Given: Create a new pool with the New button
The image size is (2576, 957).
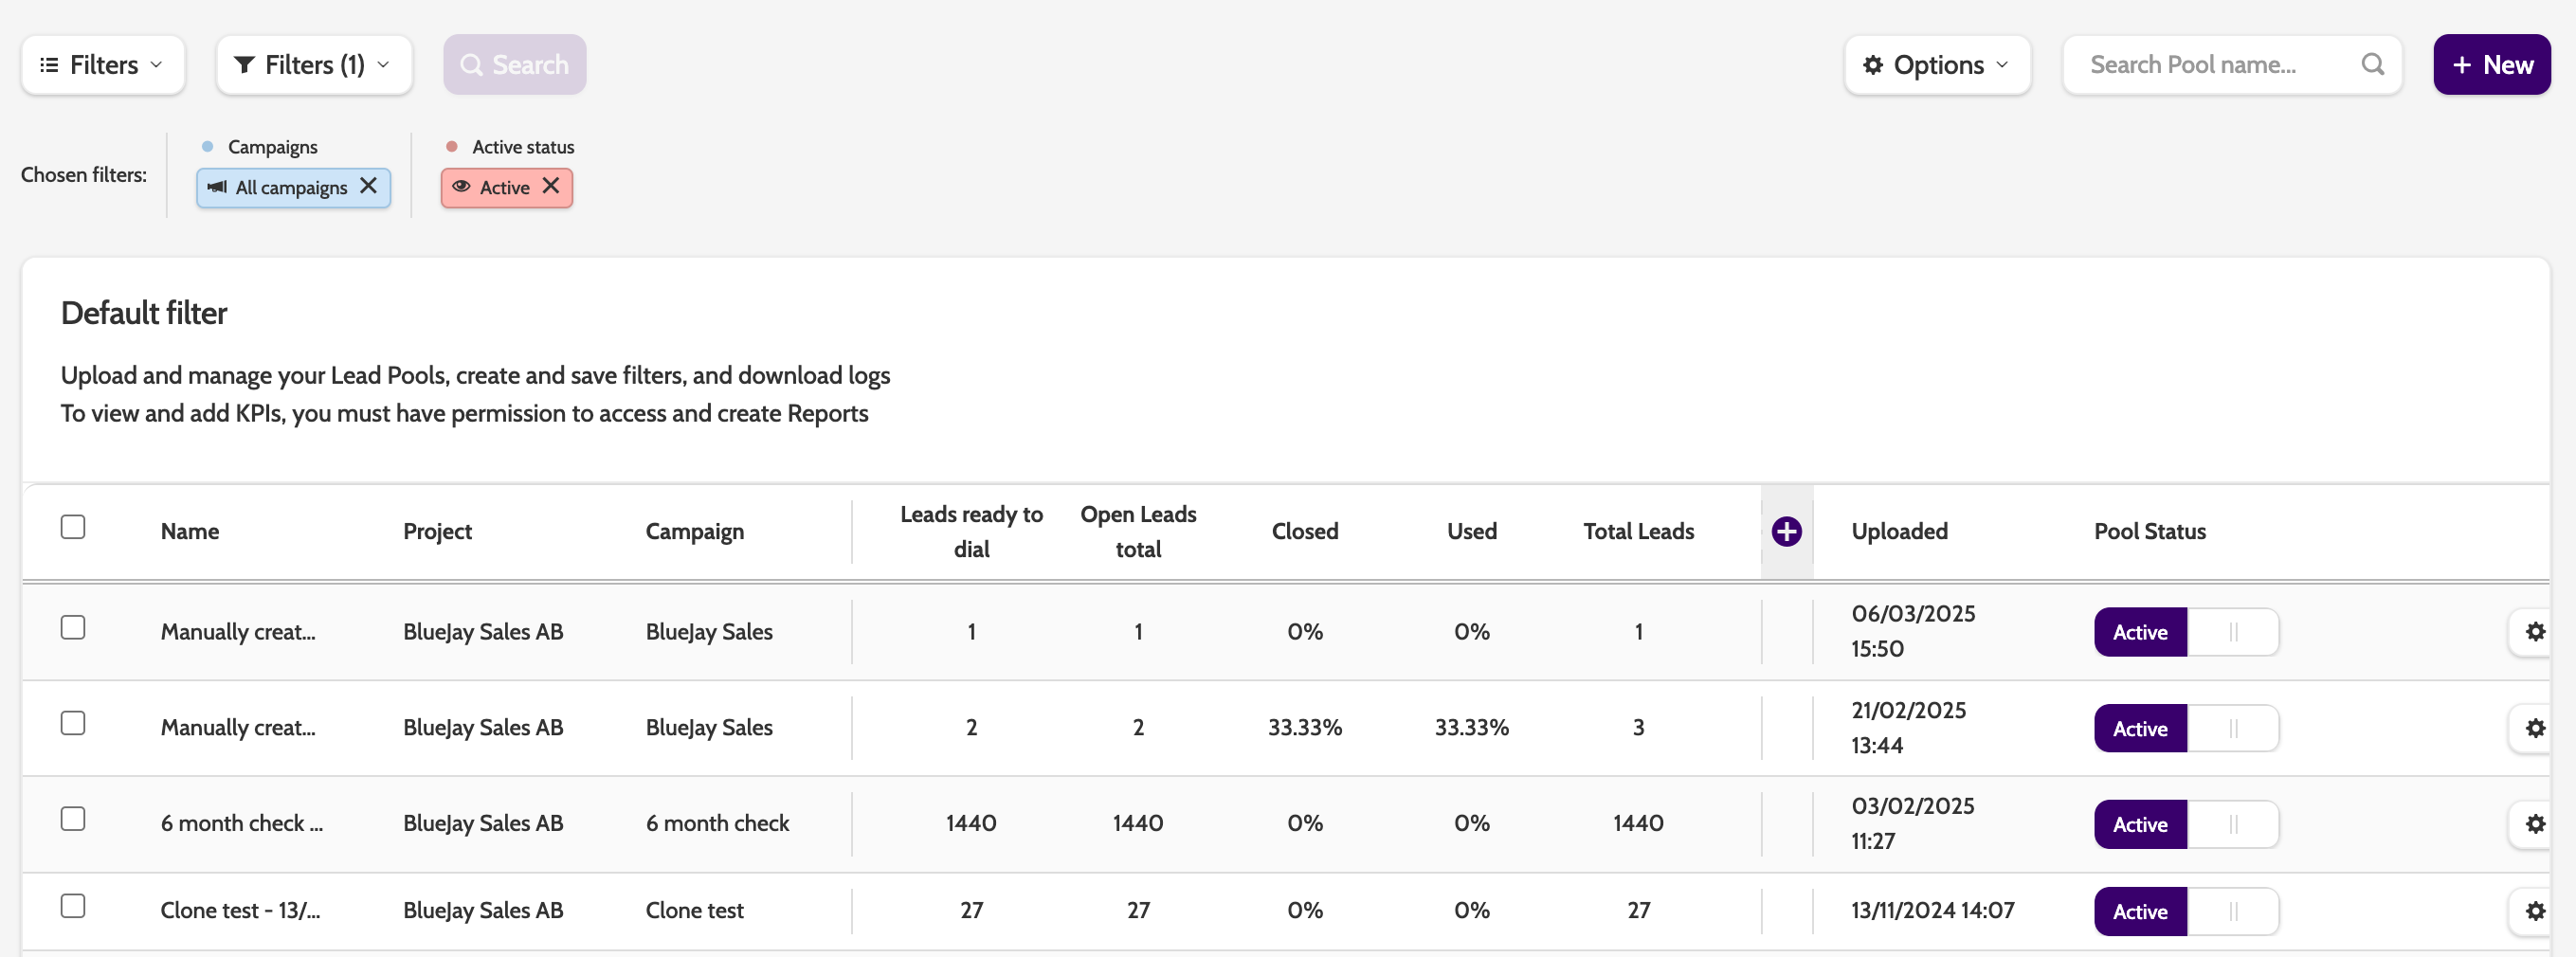Looking at the screenshot, I should (2491, 65).
